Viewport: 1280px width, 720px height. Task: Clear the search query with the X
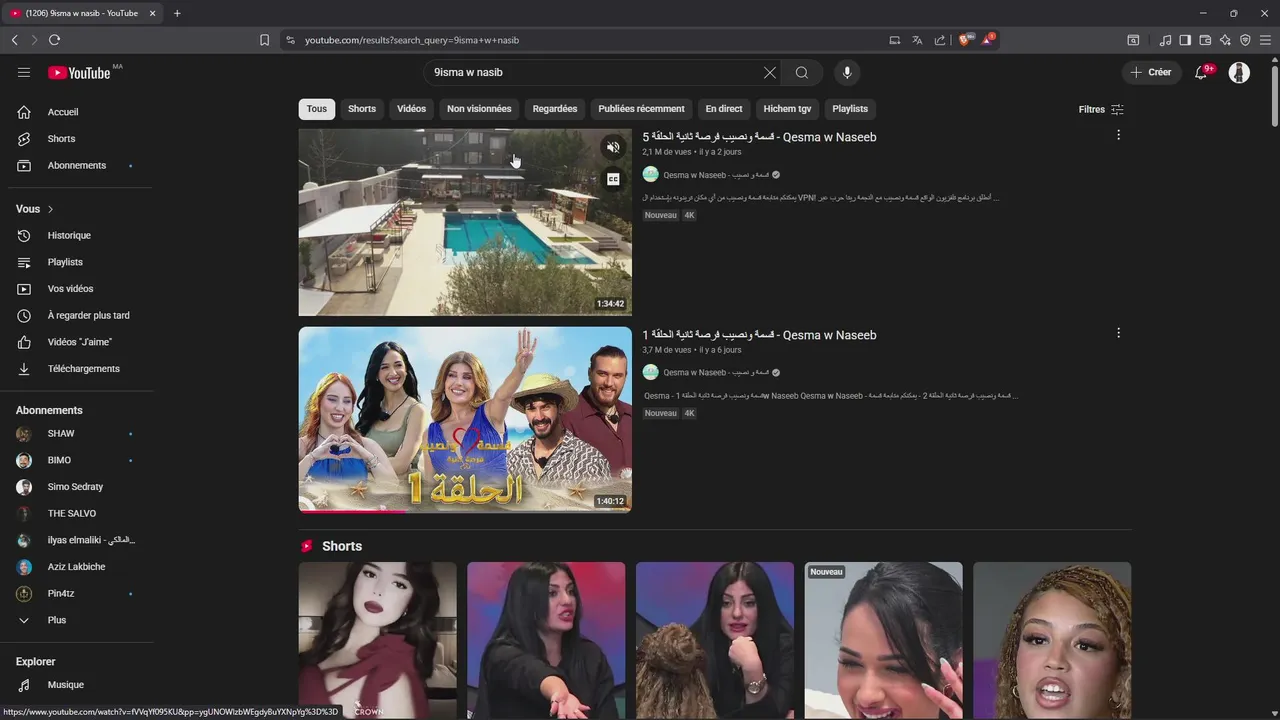(x=770, y=72)
